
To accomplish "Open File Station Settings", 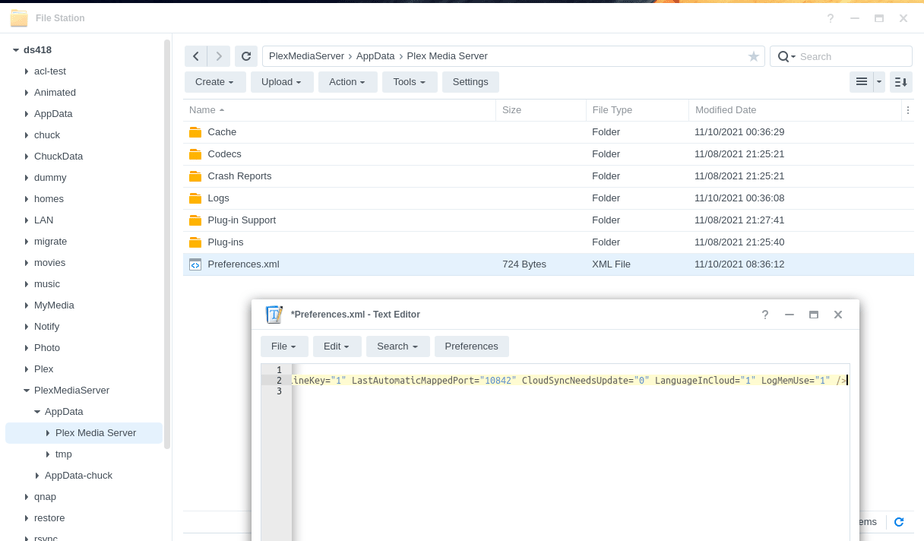I will click(x=470, y=82).
